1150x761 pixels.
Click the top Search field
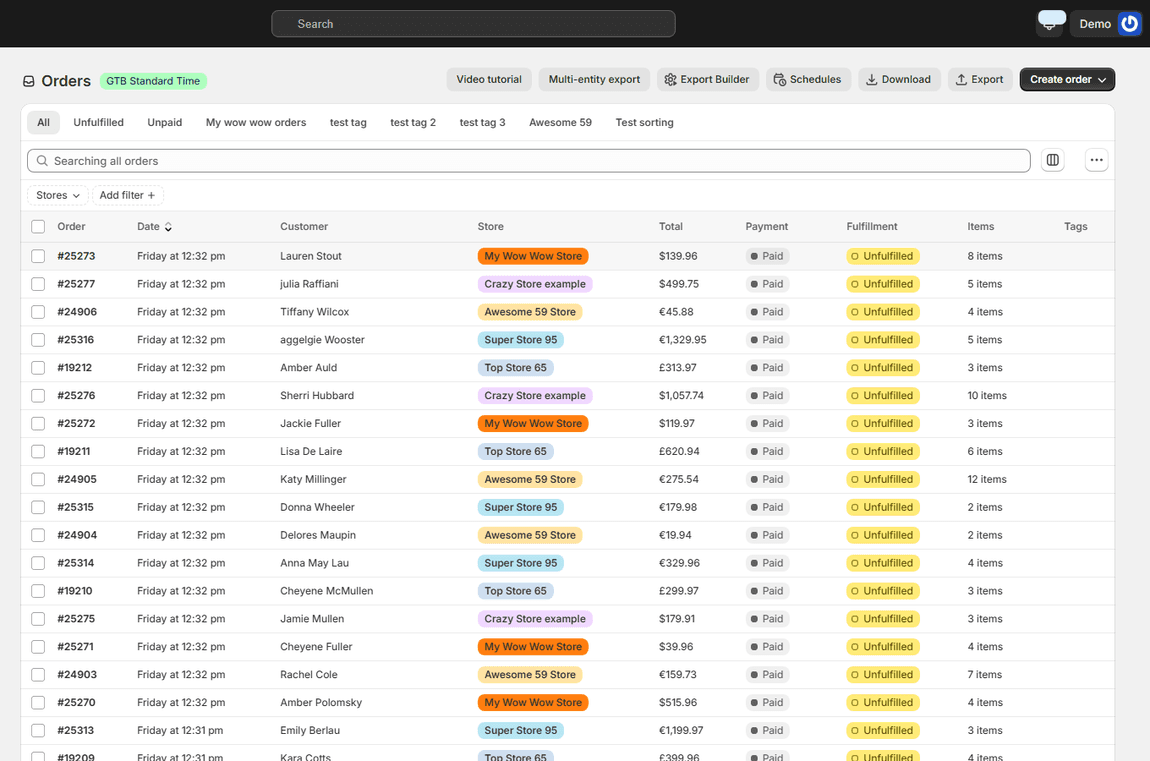[473, 23]
